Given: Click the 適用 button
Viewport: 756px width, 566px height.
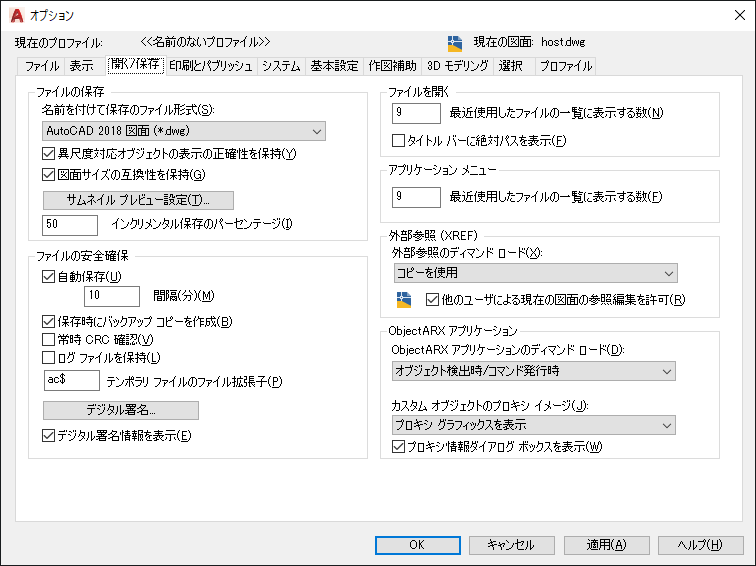Looking at the screenshot, I should tap(607, 545).
